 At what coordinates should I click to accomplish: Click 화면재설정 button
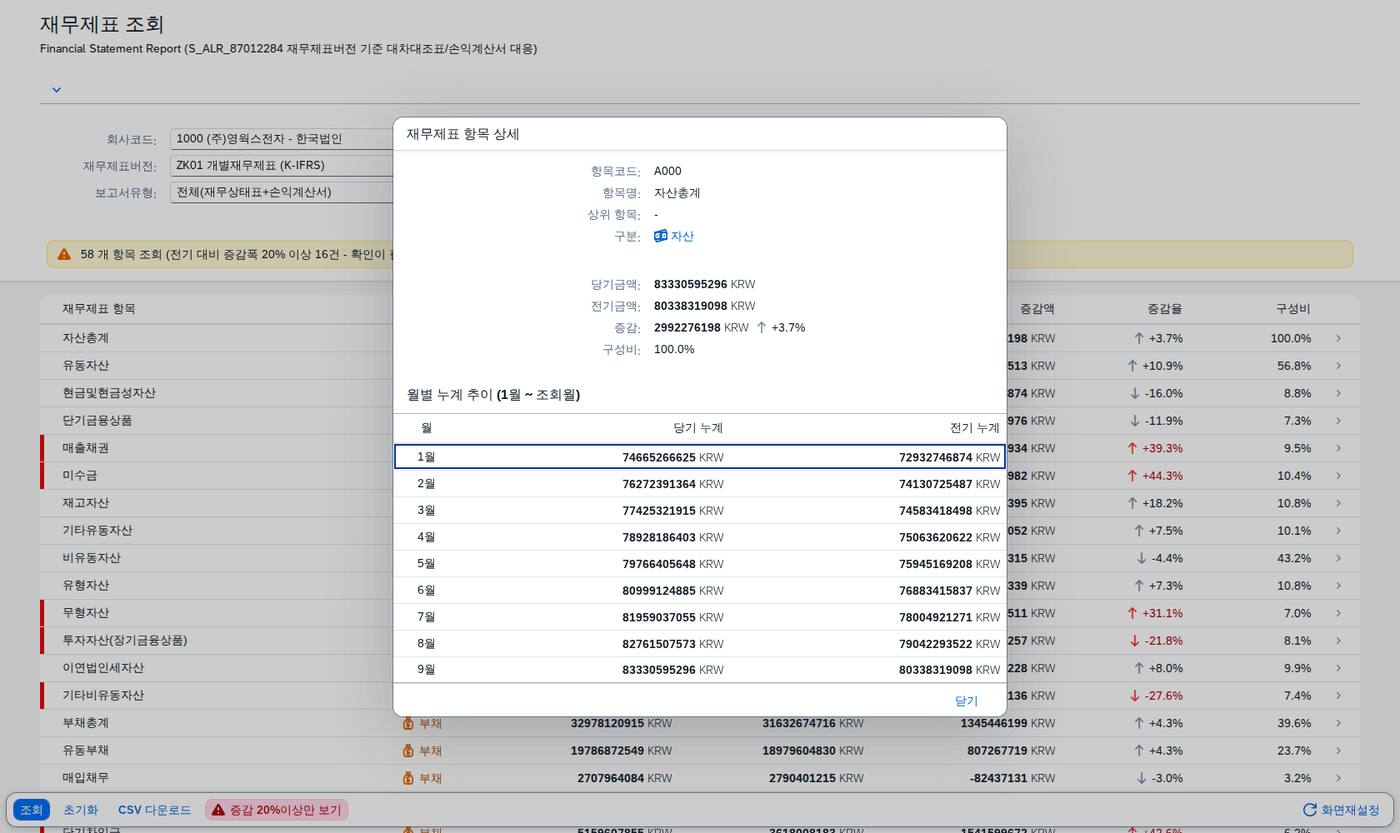point(1342,810)
